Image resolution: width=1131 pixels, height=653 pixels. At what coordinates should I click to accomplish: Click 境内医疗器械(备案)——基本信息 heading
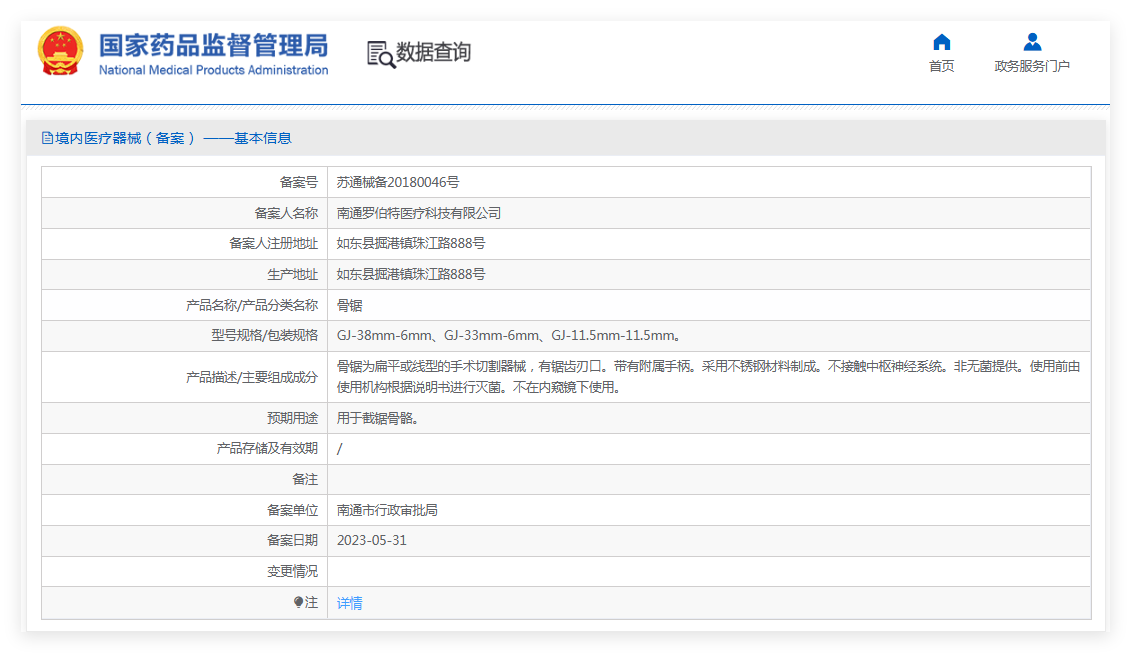tap(173, 138)
